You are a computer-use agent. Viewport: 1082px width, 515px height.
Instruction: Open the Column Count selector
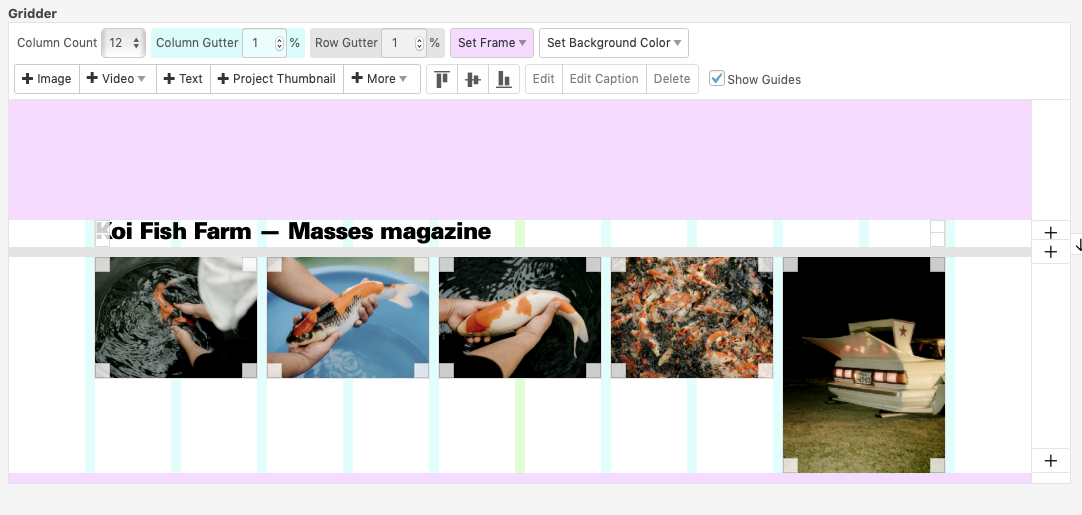pos(125,43)
